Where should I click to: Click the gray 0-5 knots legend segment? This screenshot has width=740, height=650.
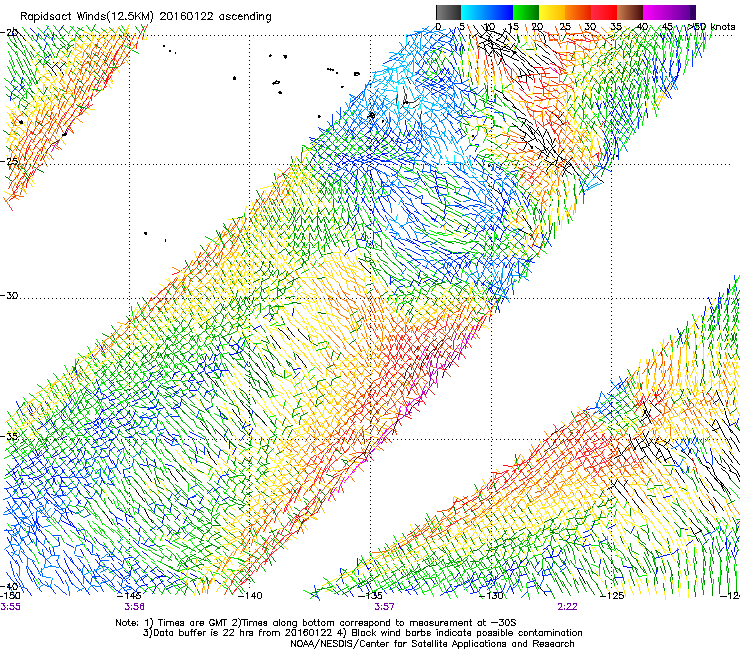448,12
